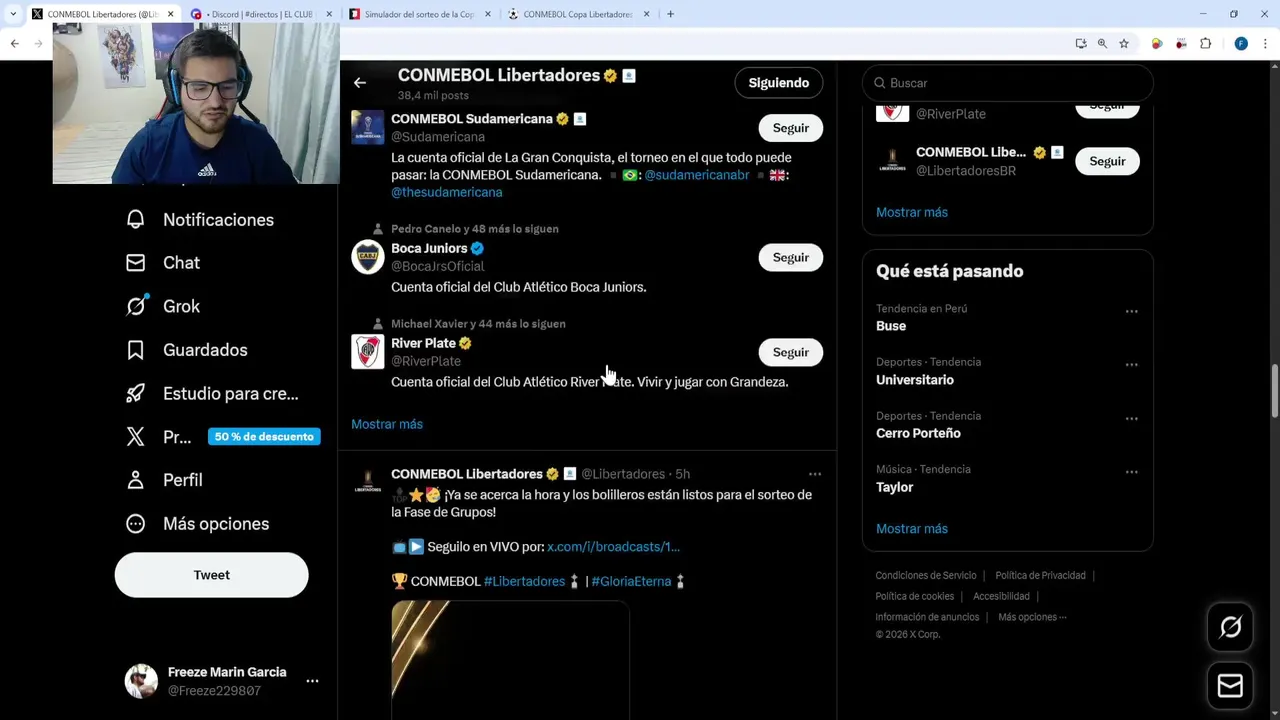Open more options for Universitario trend
Screen dimensions: 1280x720
(x=1132, y=365)
